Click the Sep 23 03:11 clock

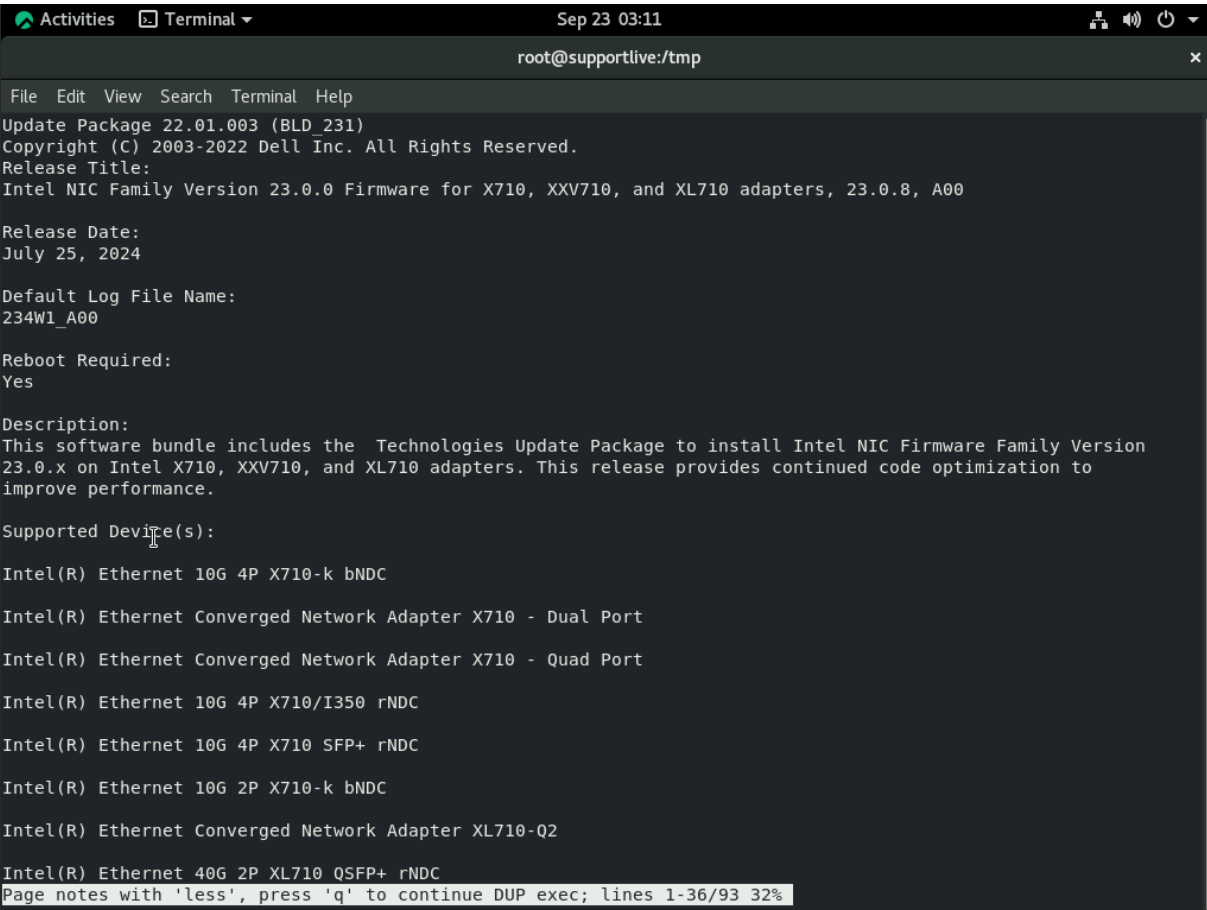pyautogui.click(x=608, y=17)
